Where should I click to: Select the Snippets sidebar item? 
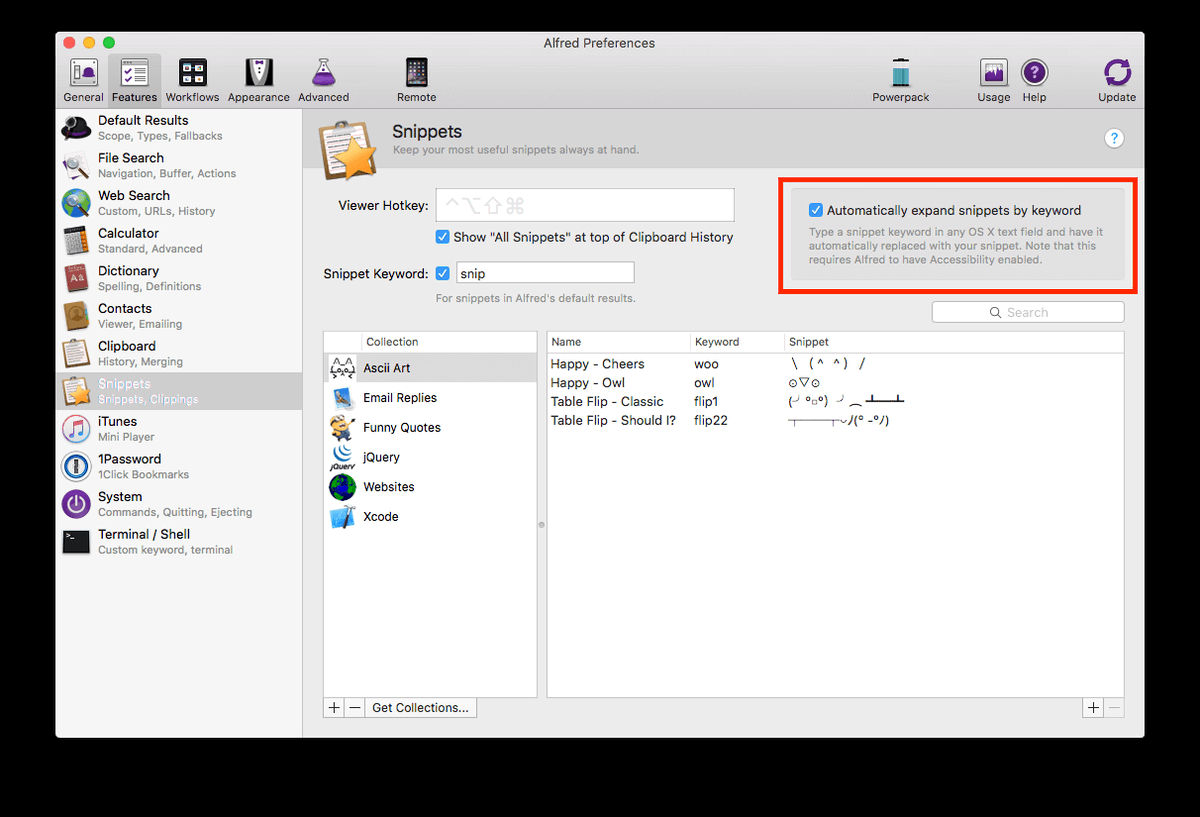click(179, 391)
